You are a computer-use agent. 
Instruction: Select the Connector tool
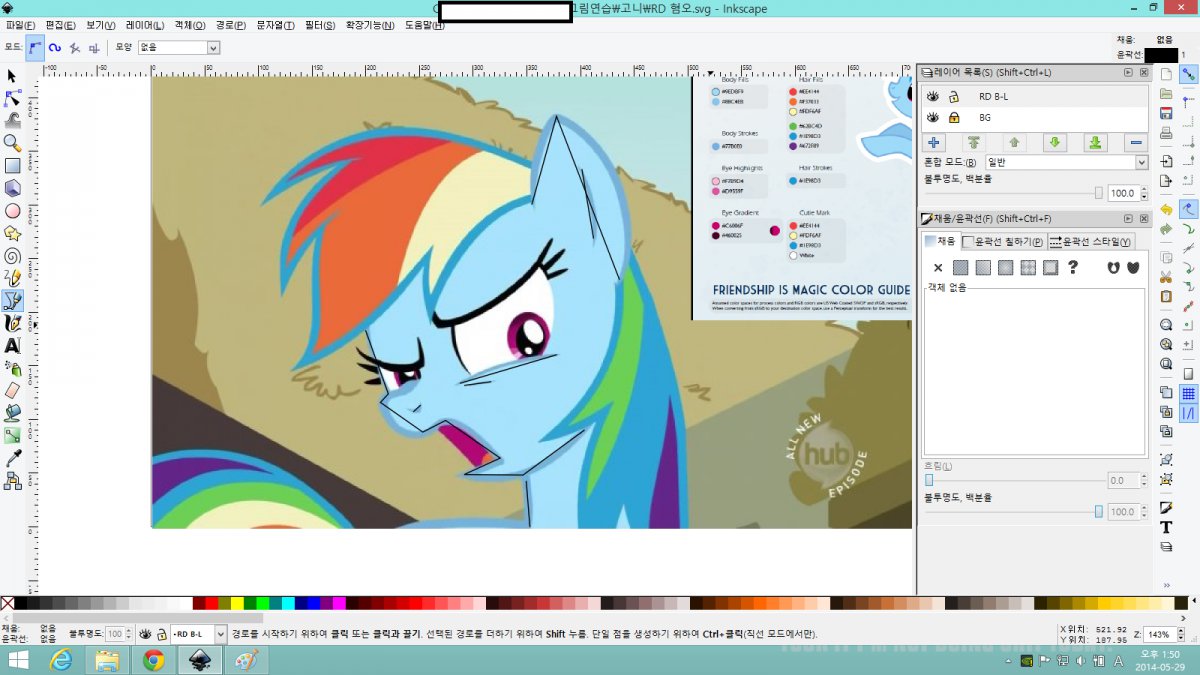click(x=12, y=481)
